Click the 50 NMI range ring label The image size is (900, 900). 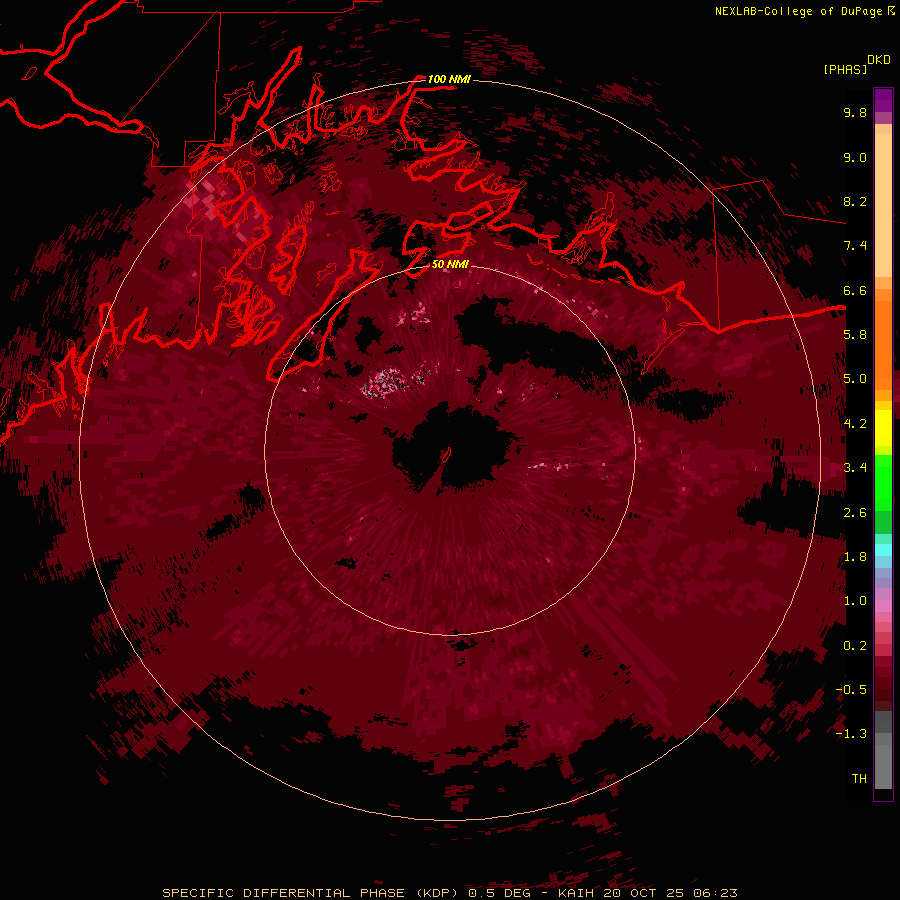pyautogui.click(x=450, y=265)
